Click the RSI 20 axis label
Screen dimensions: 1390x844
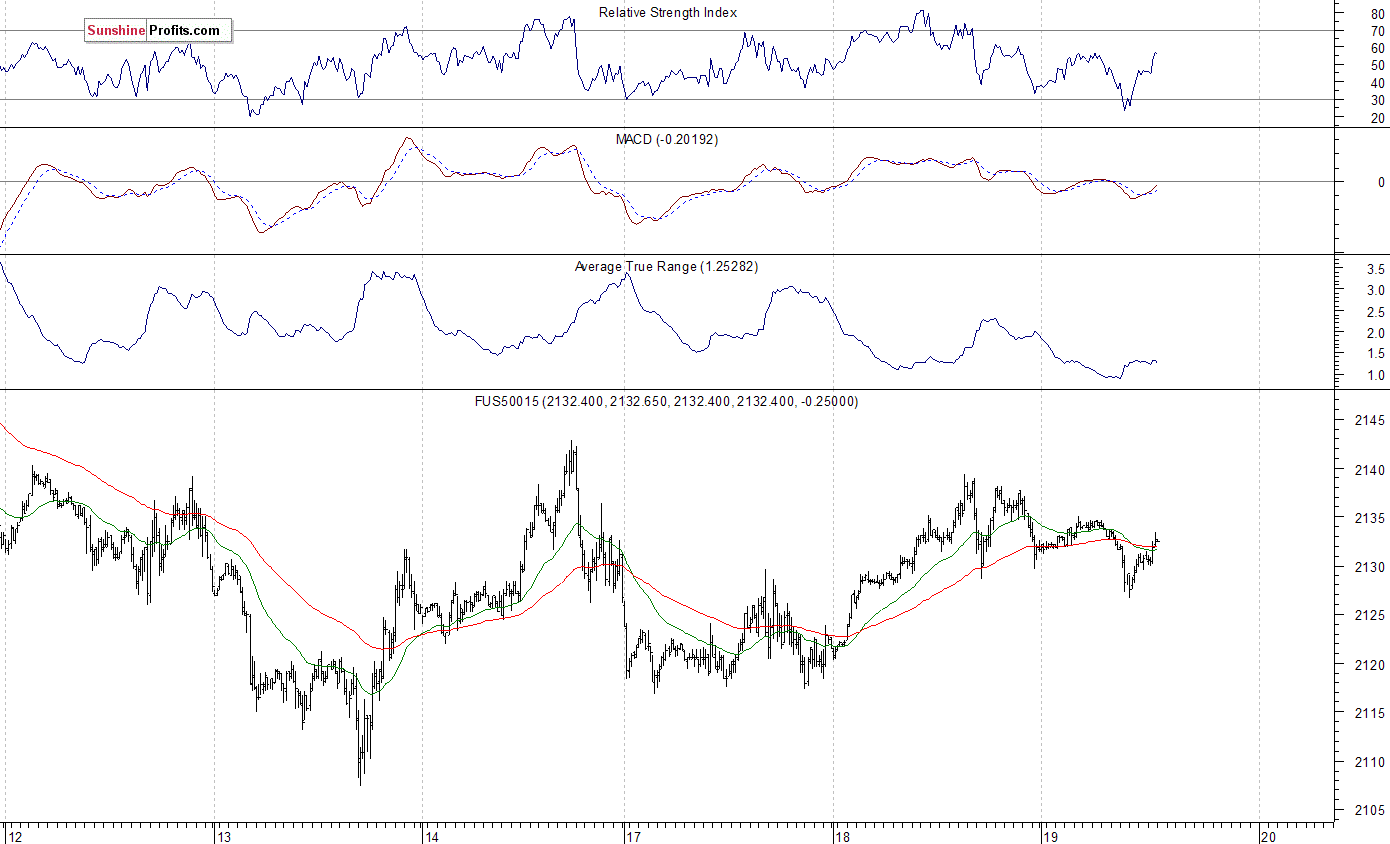[x=1378, y=118]
